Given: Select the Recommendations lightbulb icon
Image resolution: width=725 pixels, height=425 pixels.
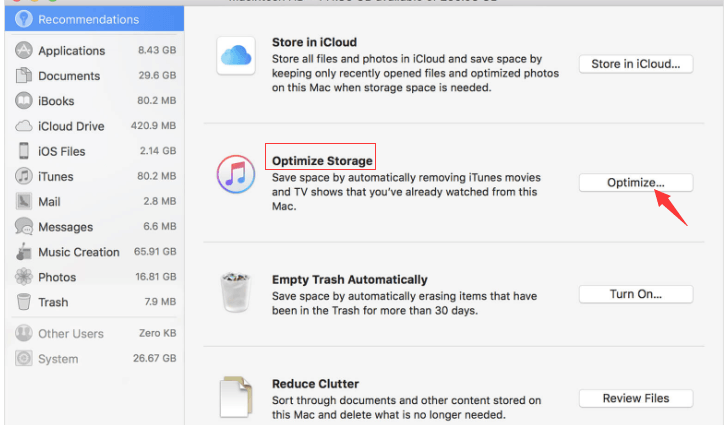Looking at the screenshot, I should tap(24, 19).
